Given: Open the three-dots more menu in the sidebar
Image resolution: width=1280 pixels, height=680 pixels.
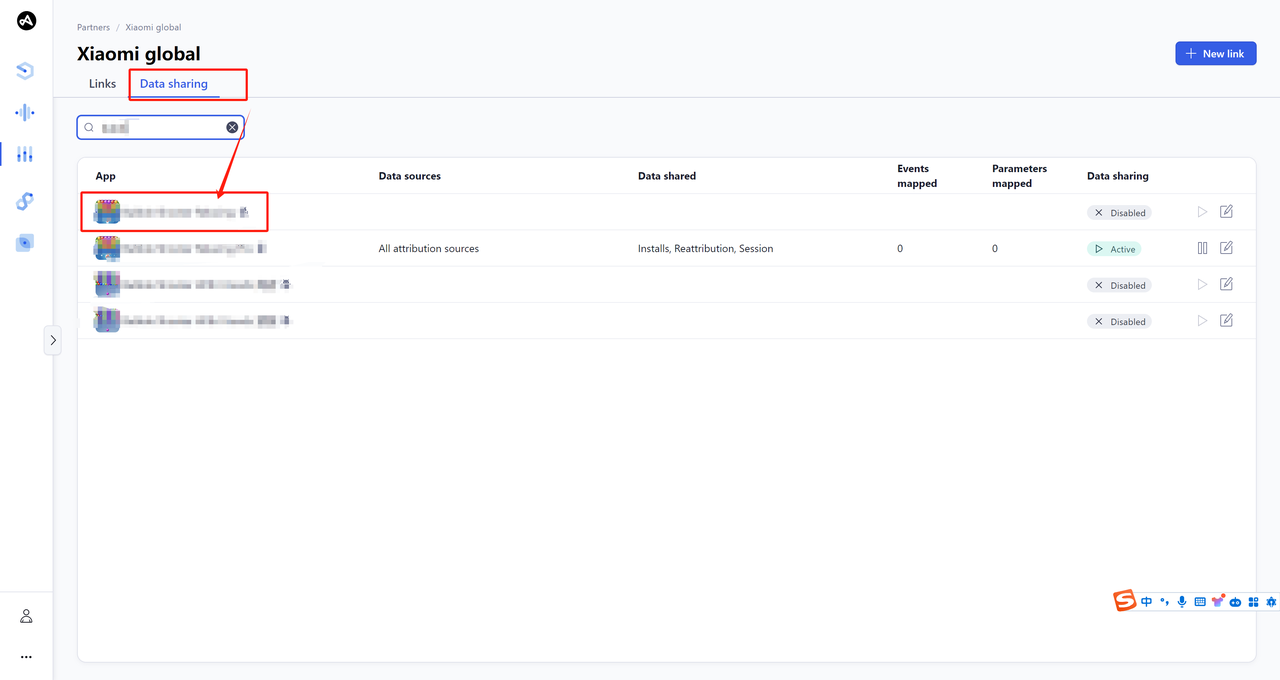Looking at the screenshot, I should 26,657.
